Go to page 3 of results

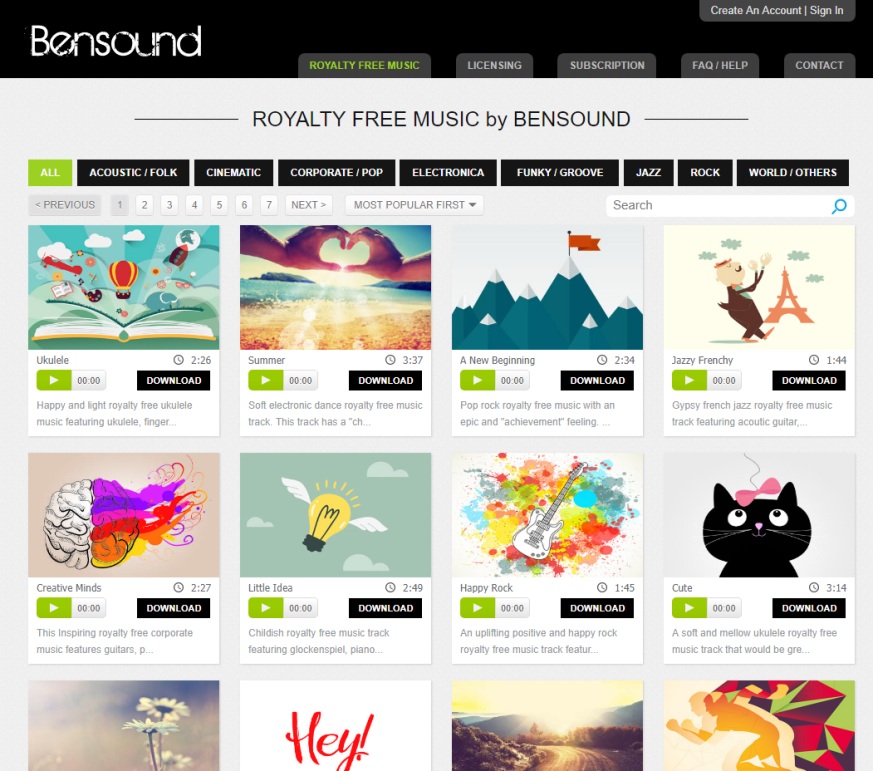click(x=169, y=205)
